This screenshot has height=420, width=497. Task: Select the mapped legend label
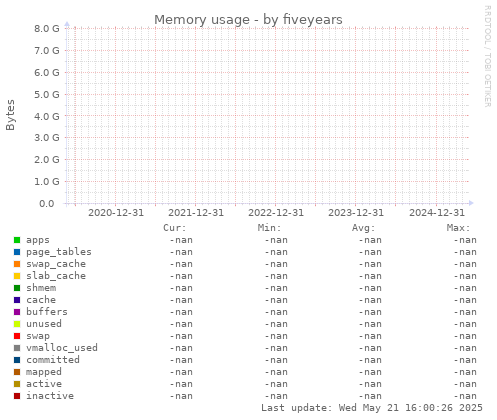coord(44,372)
